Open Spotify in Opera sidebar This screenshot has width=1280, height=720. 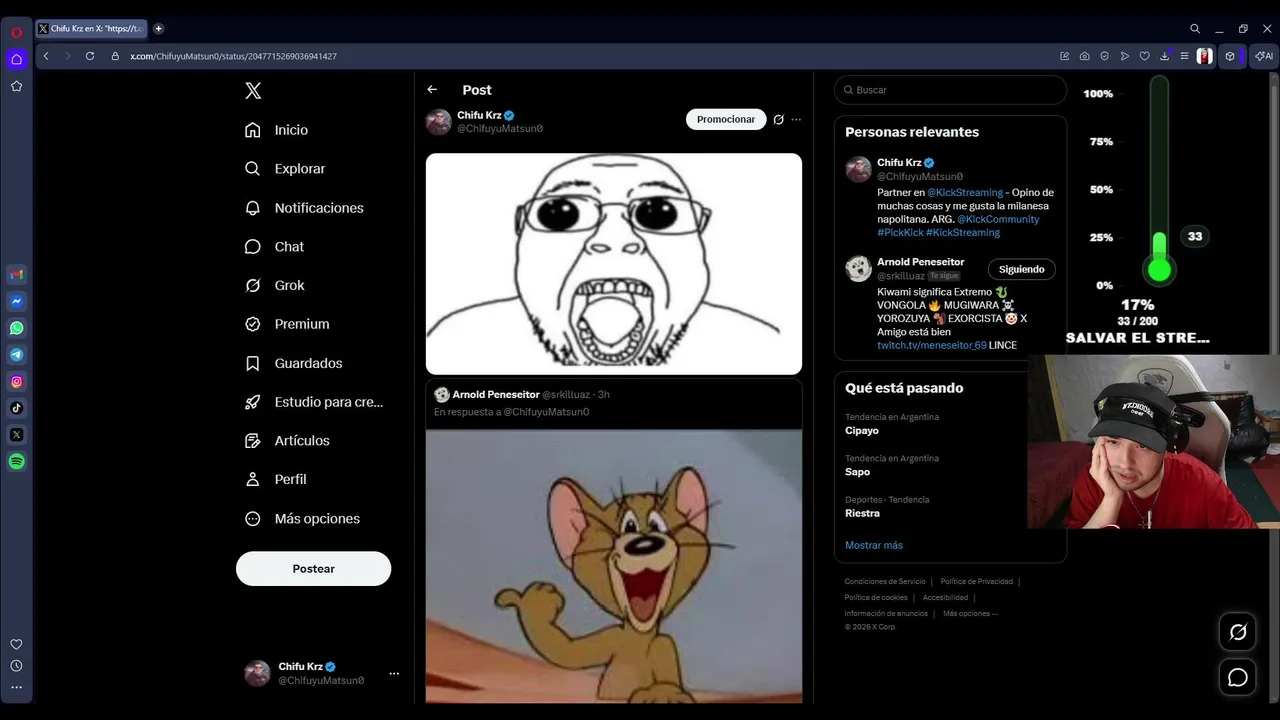click(x=17, y=461)
